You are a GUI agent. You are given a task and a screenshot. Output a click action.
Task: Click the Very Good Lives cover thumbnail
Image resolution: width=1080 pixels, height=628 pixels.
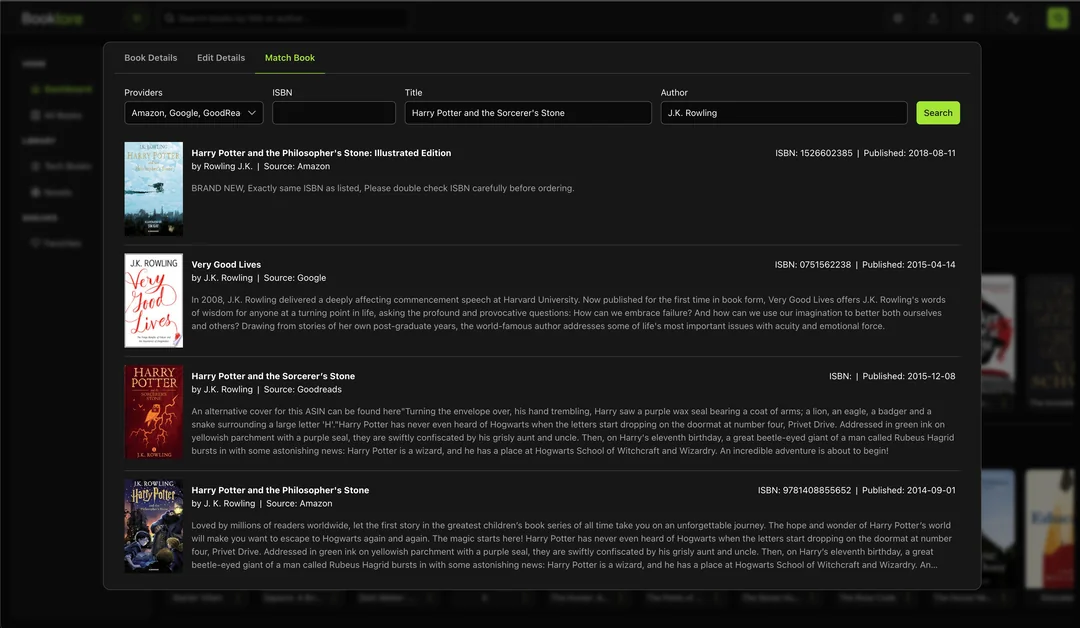coord(154,300)
